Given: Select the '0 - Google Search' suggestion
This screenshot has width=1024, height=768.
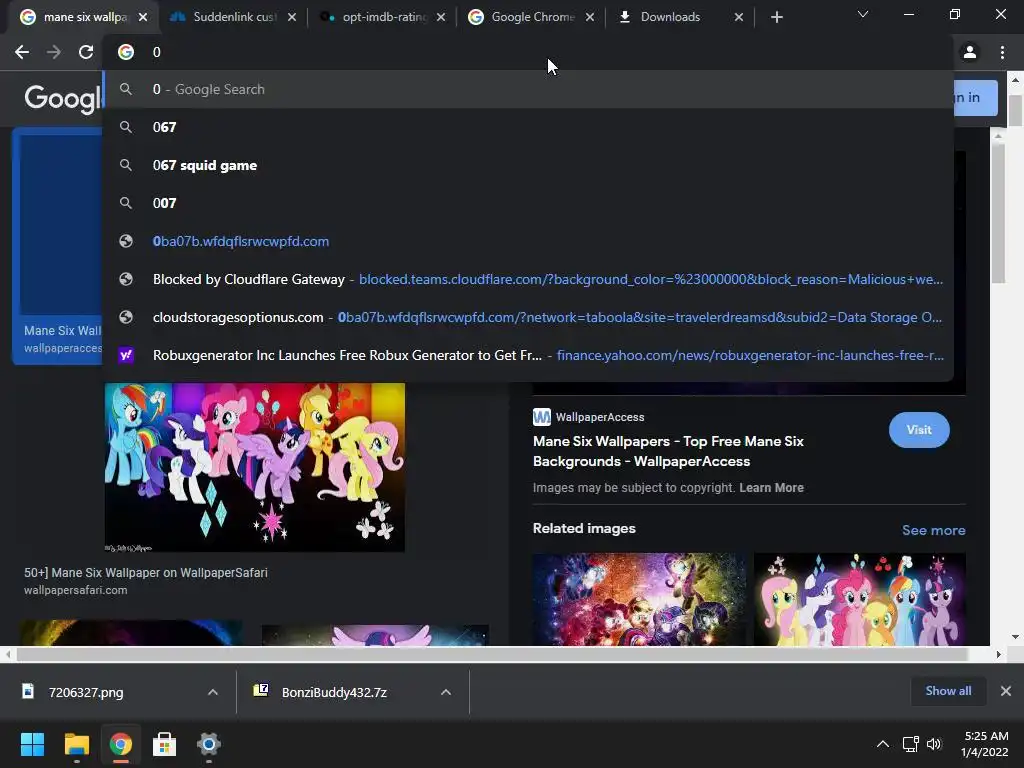Looking at the screenshot, I should tap(528, 89).
